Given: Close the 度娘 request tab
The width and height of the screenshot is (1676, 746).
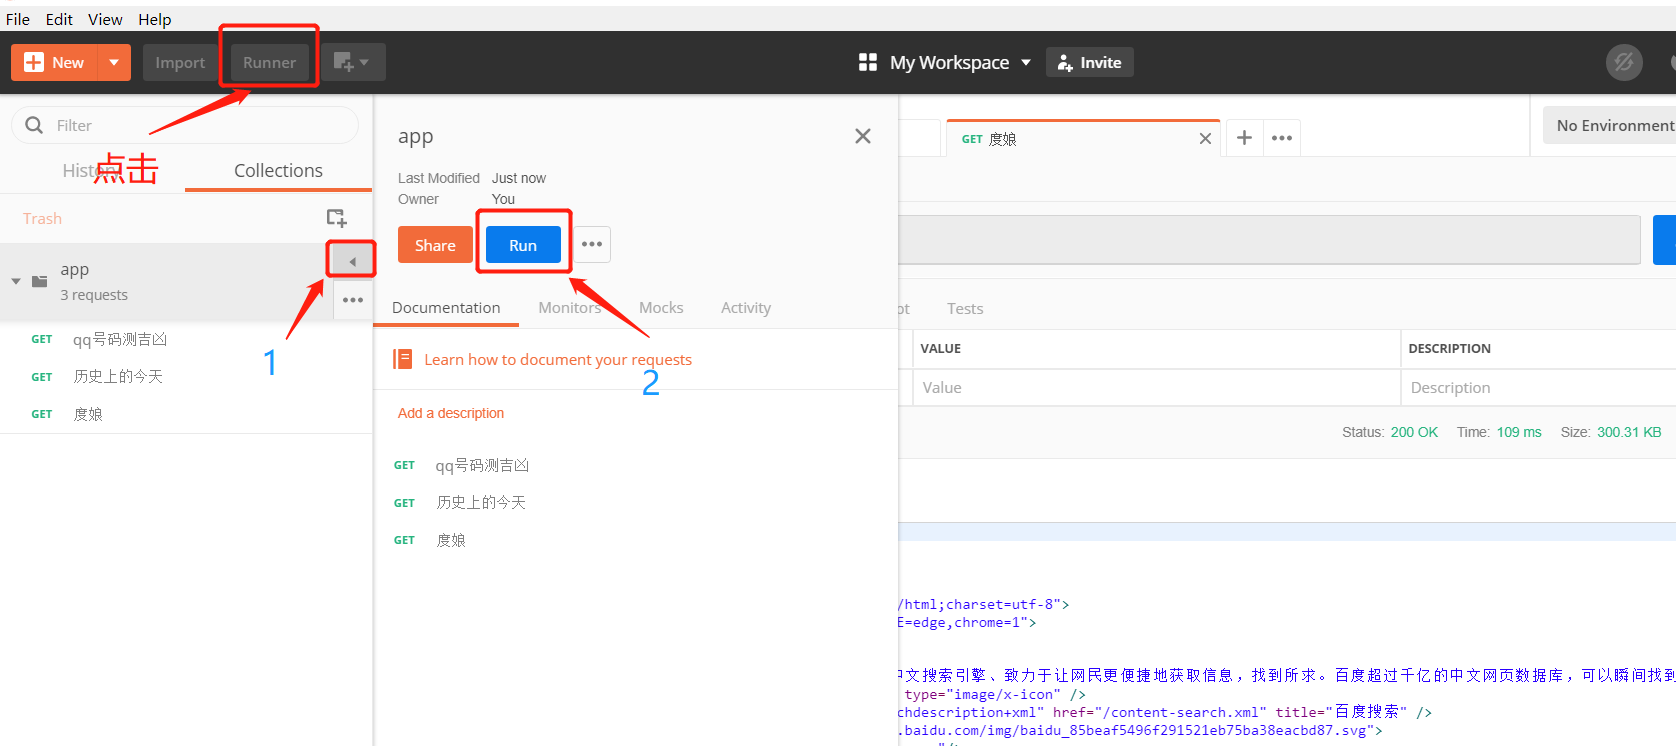Looking at the screenshot, I should tap(1205, 139).
